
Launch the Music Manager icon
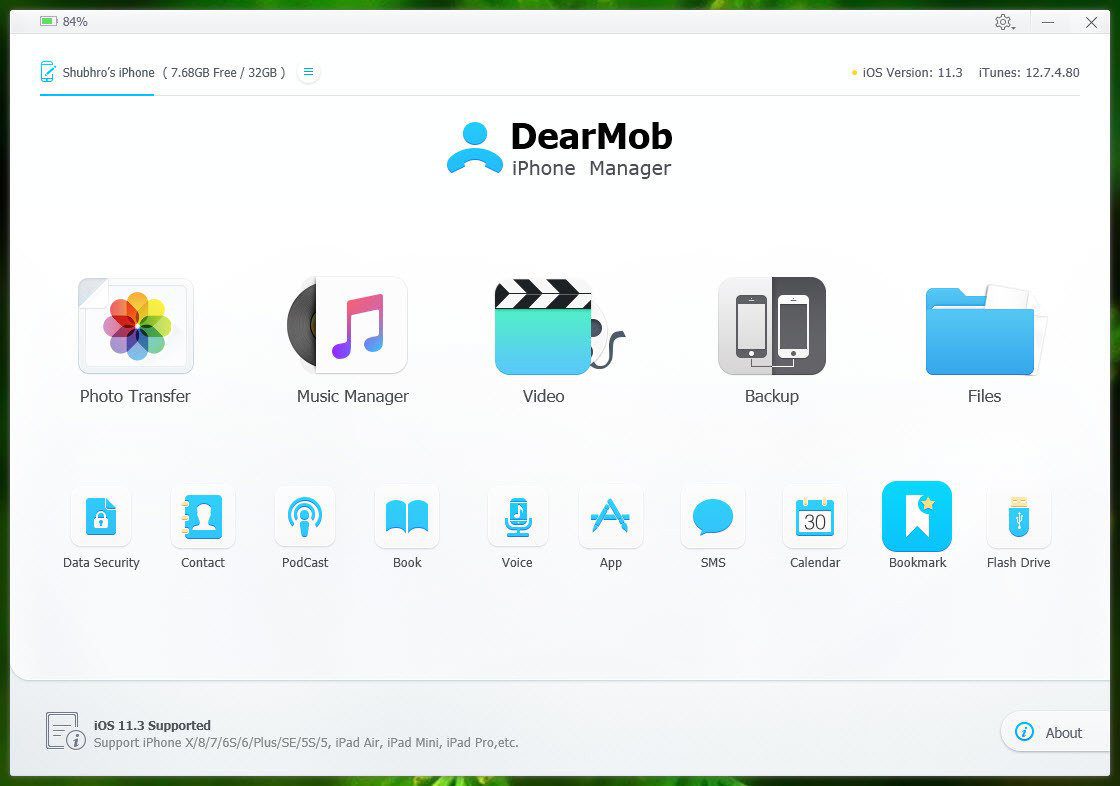tap(347, 326)
